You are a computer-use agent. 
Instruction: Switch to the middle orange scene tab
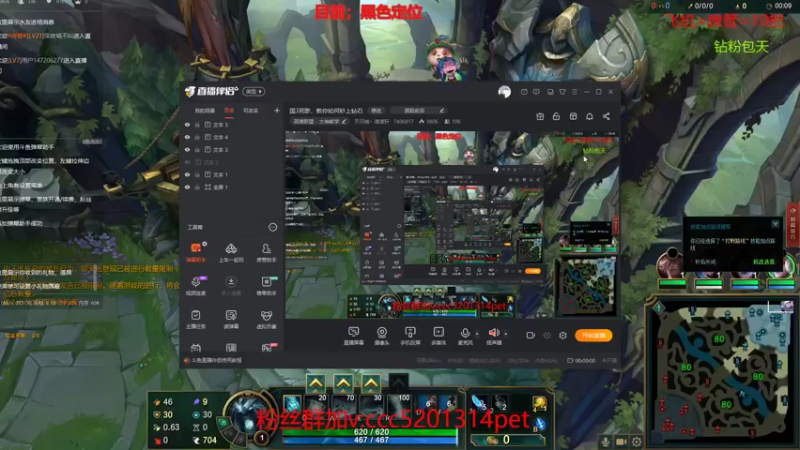[229, 111]
